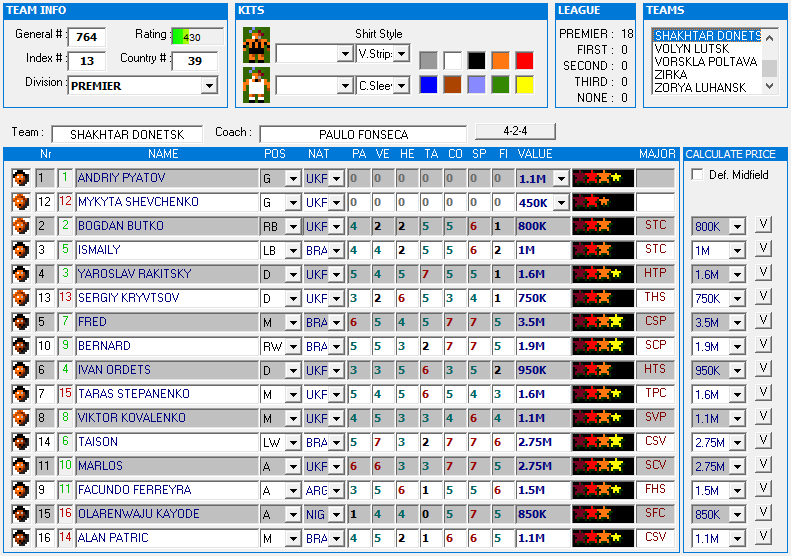Click the face icon for Facundo Ferreyra

[19, 490]
